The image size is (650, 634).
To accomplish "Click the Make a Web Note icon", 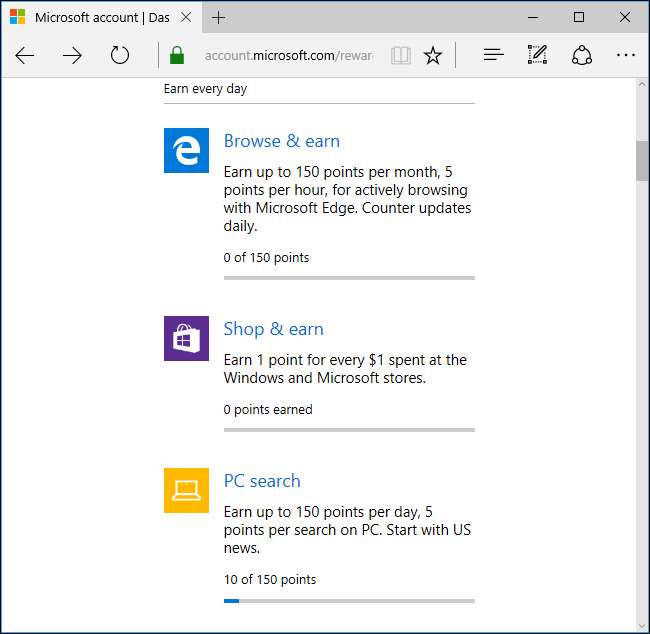I will [x=538, y=56].
